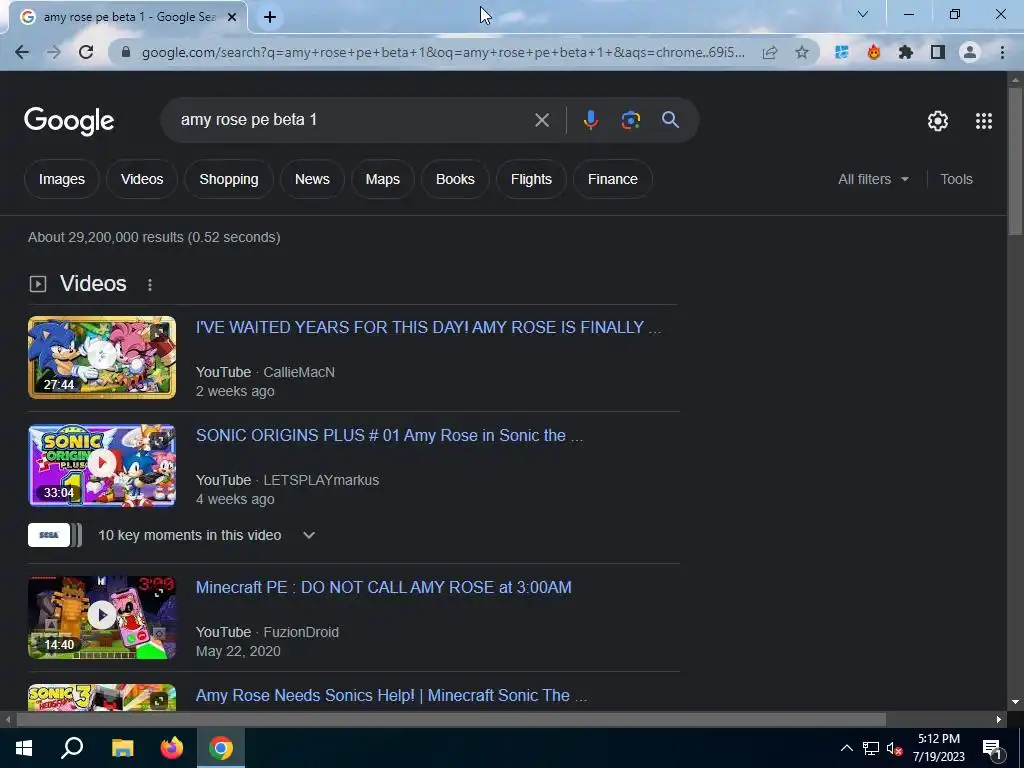Toggle the Chrome side panel icon

coord(938,52)
